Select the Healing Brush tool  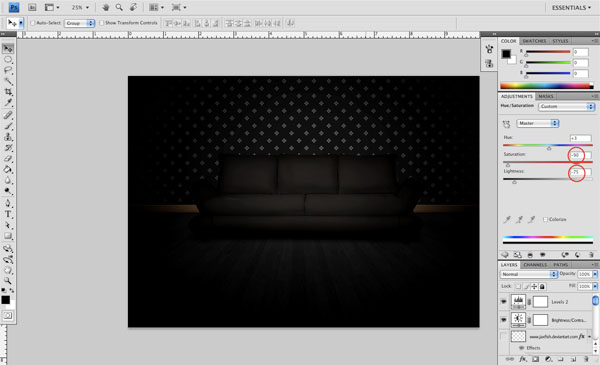click(x=8, y=115)
